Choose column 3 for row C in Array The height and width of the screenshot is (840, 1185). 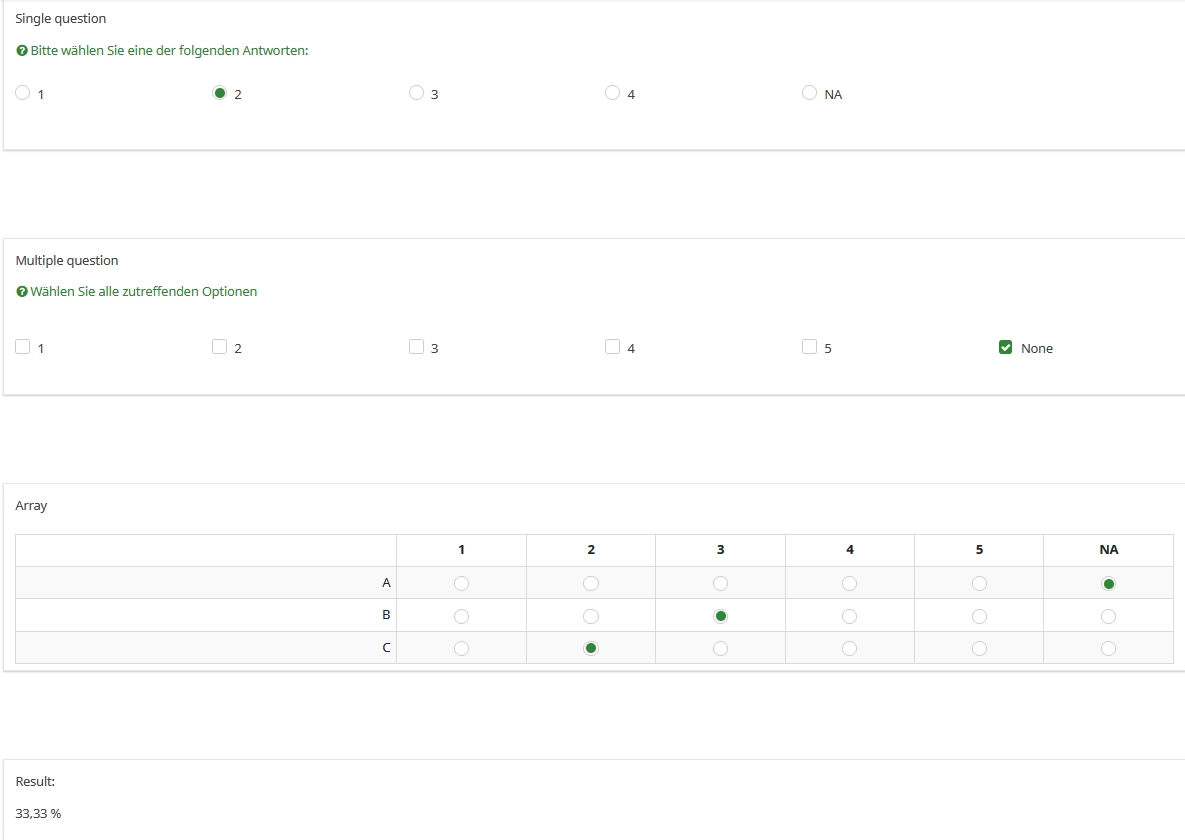click(x=720, y=648)
